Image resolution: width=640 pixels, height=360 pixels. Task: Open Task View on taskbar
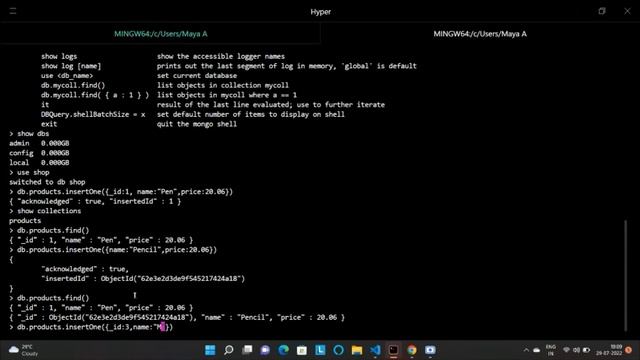[247, 350]
